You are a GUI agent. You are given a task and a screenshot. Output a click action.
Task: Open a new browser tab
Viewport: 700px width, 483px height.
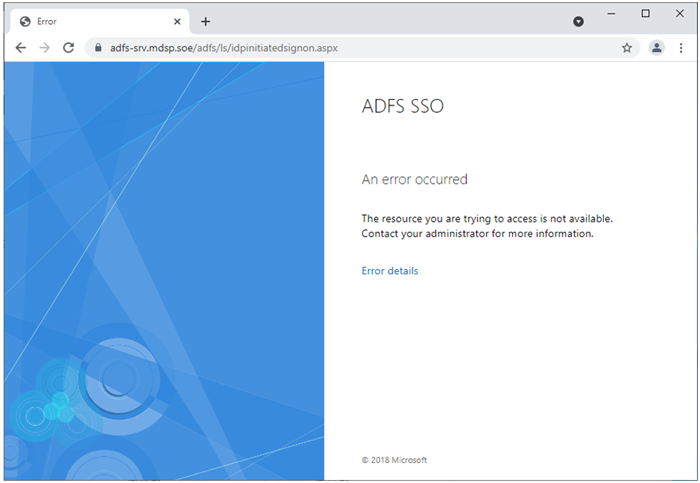(x=205, y=21)
